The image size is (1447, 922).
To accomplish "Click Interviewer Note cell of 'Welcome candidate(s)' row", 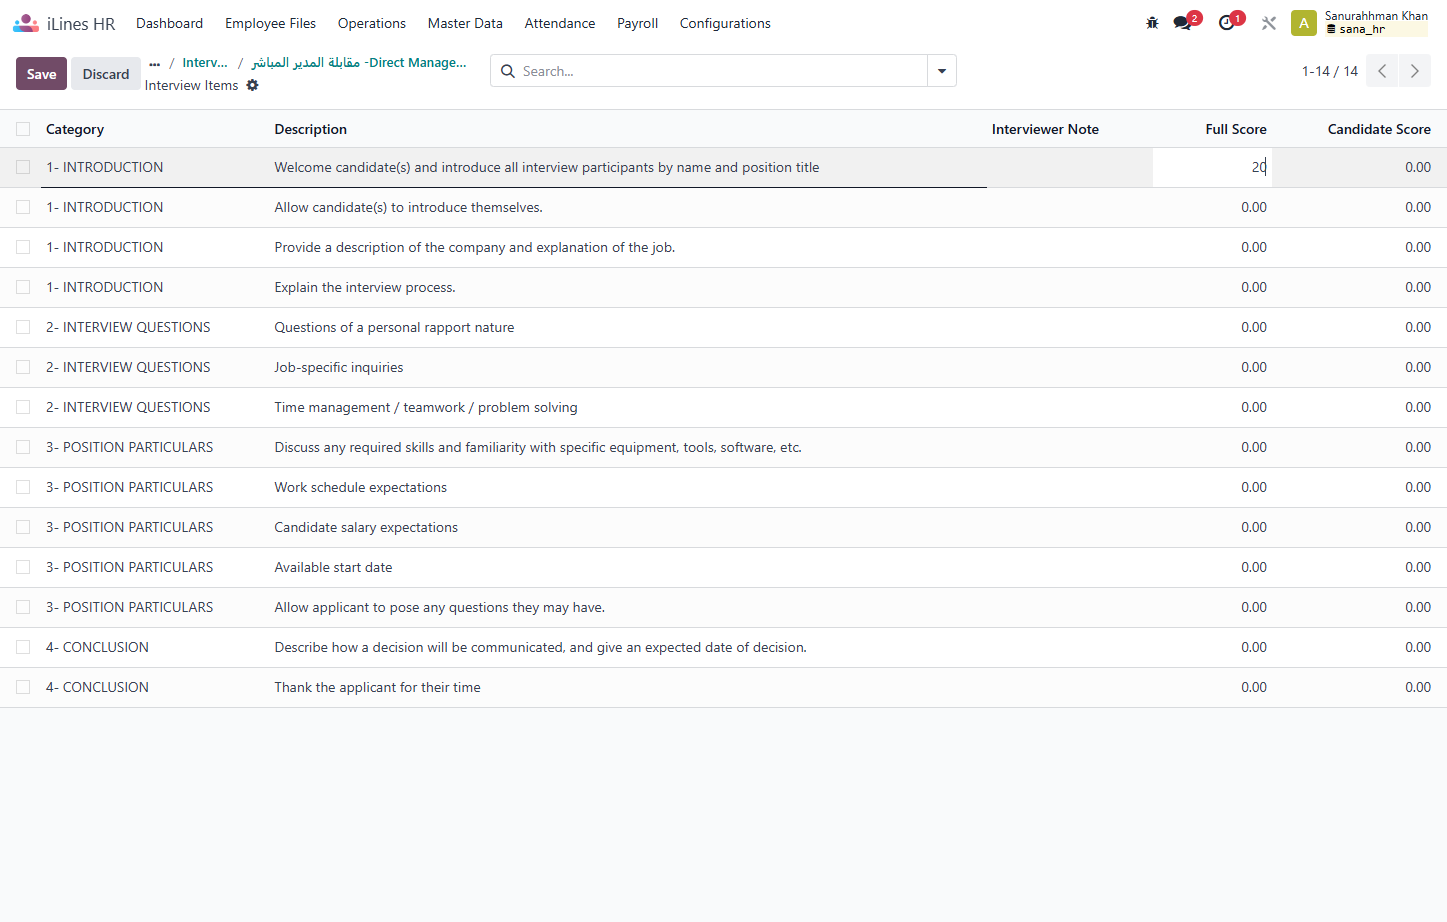I will 1069,167.
